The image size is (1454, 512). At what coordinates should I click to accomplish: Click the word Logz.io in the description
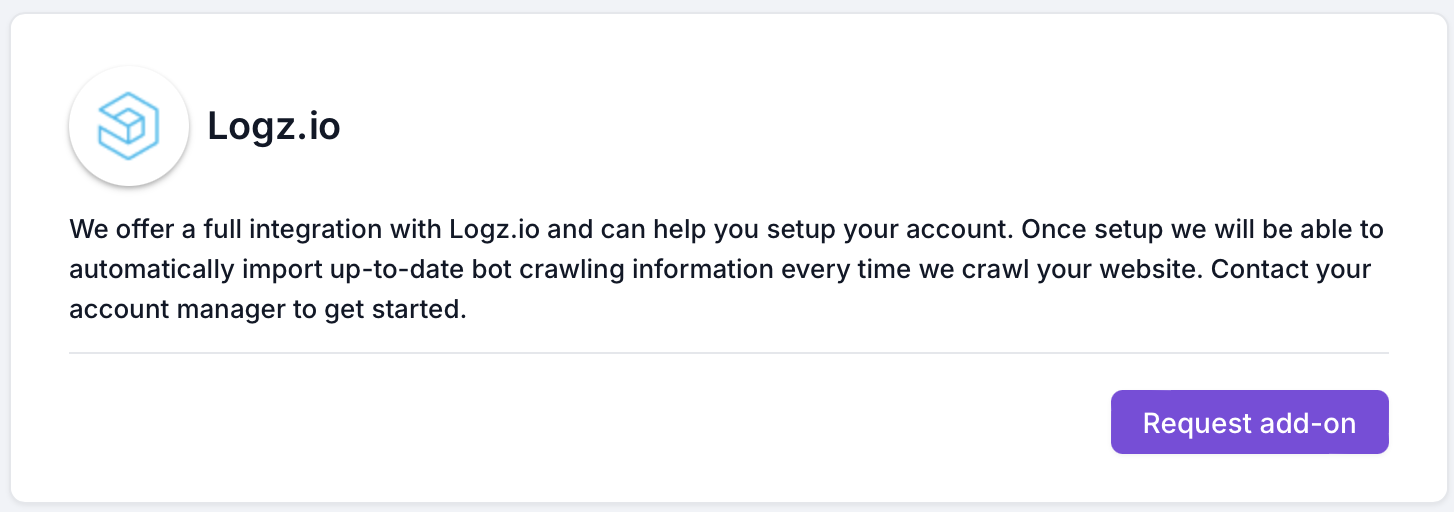493,230
